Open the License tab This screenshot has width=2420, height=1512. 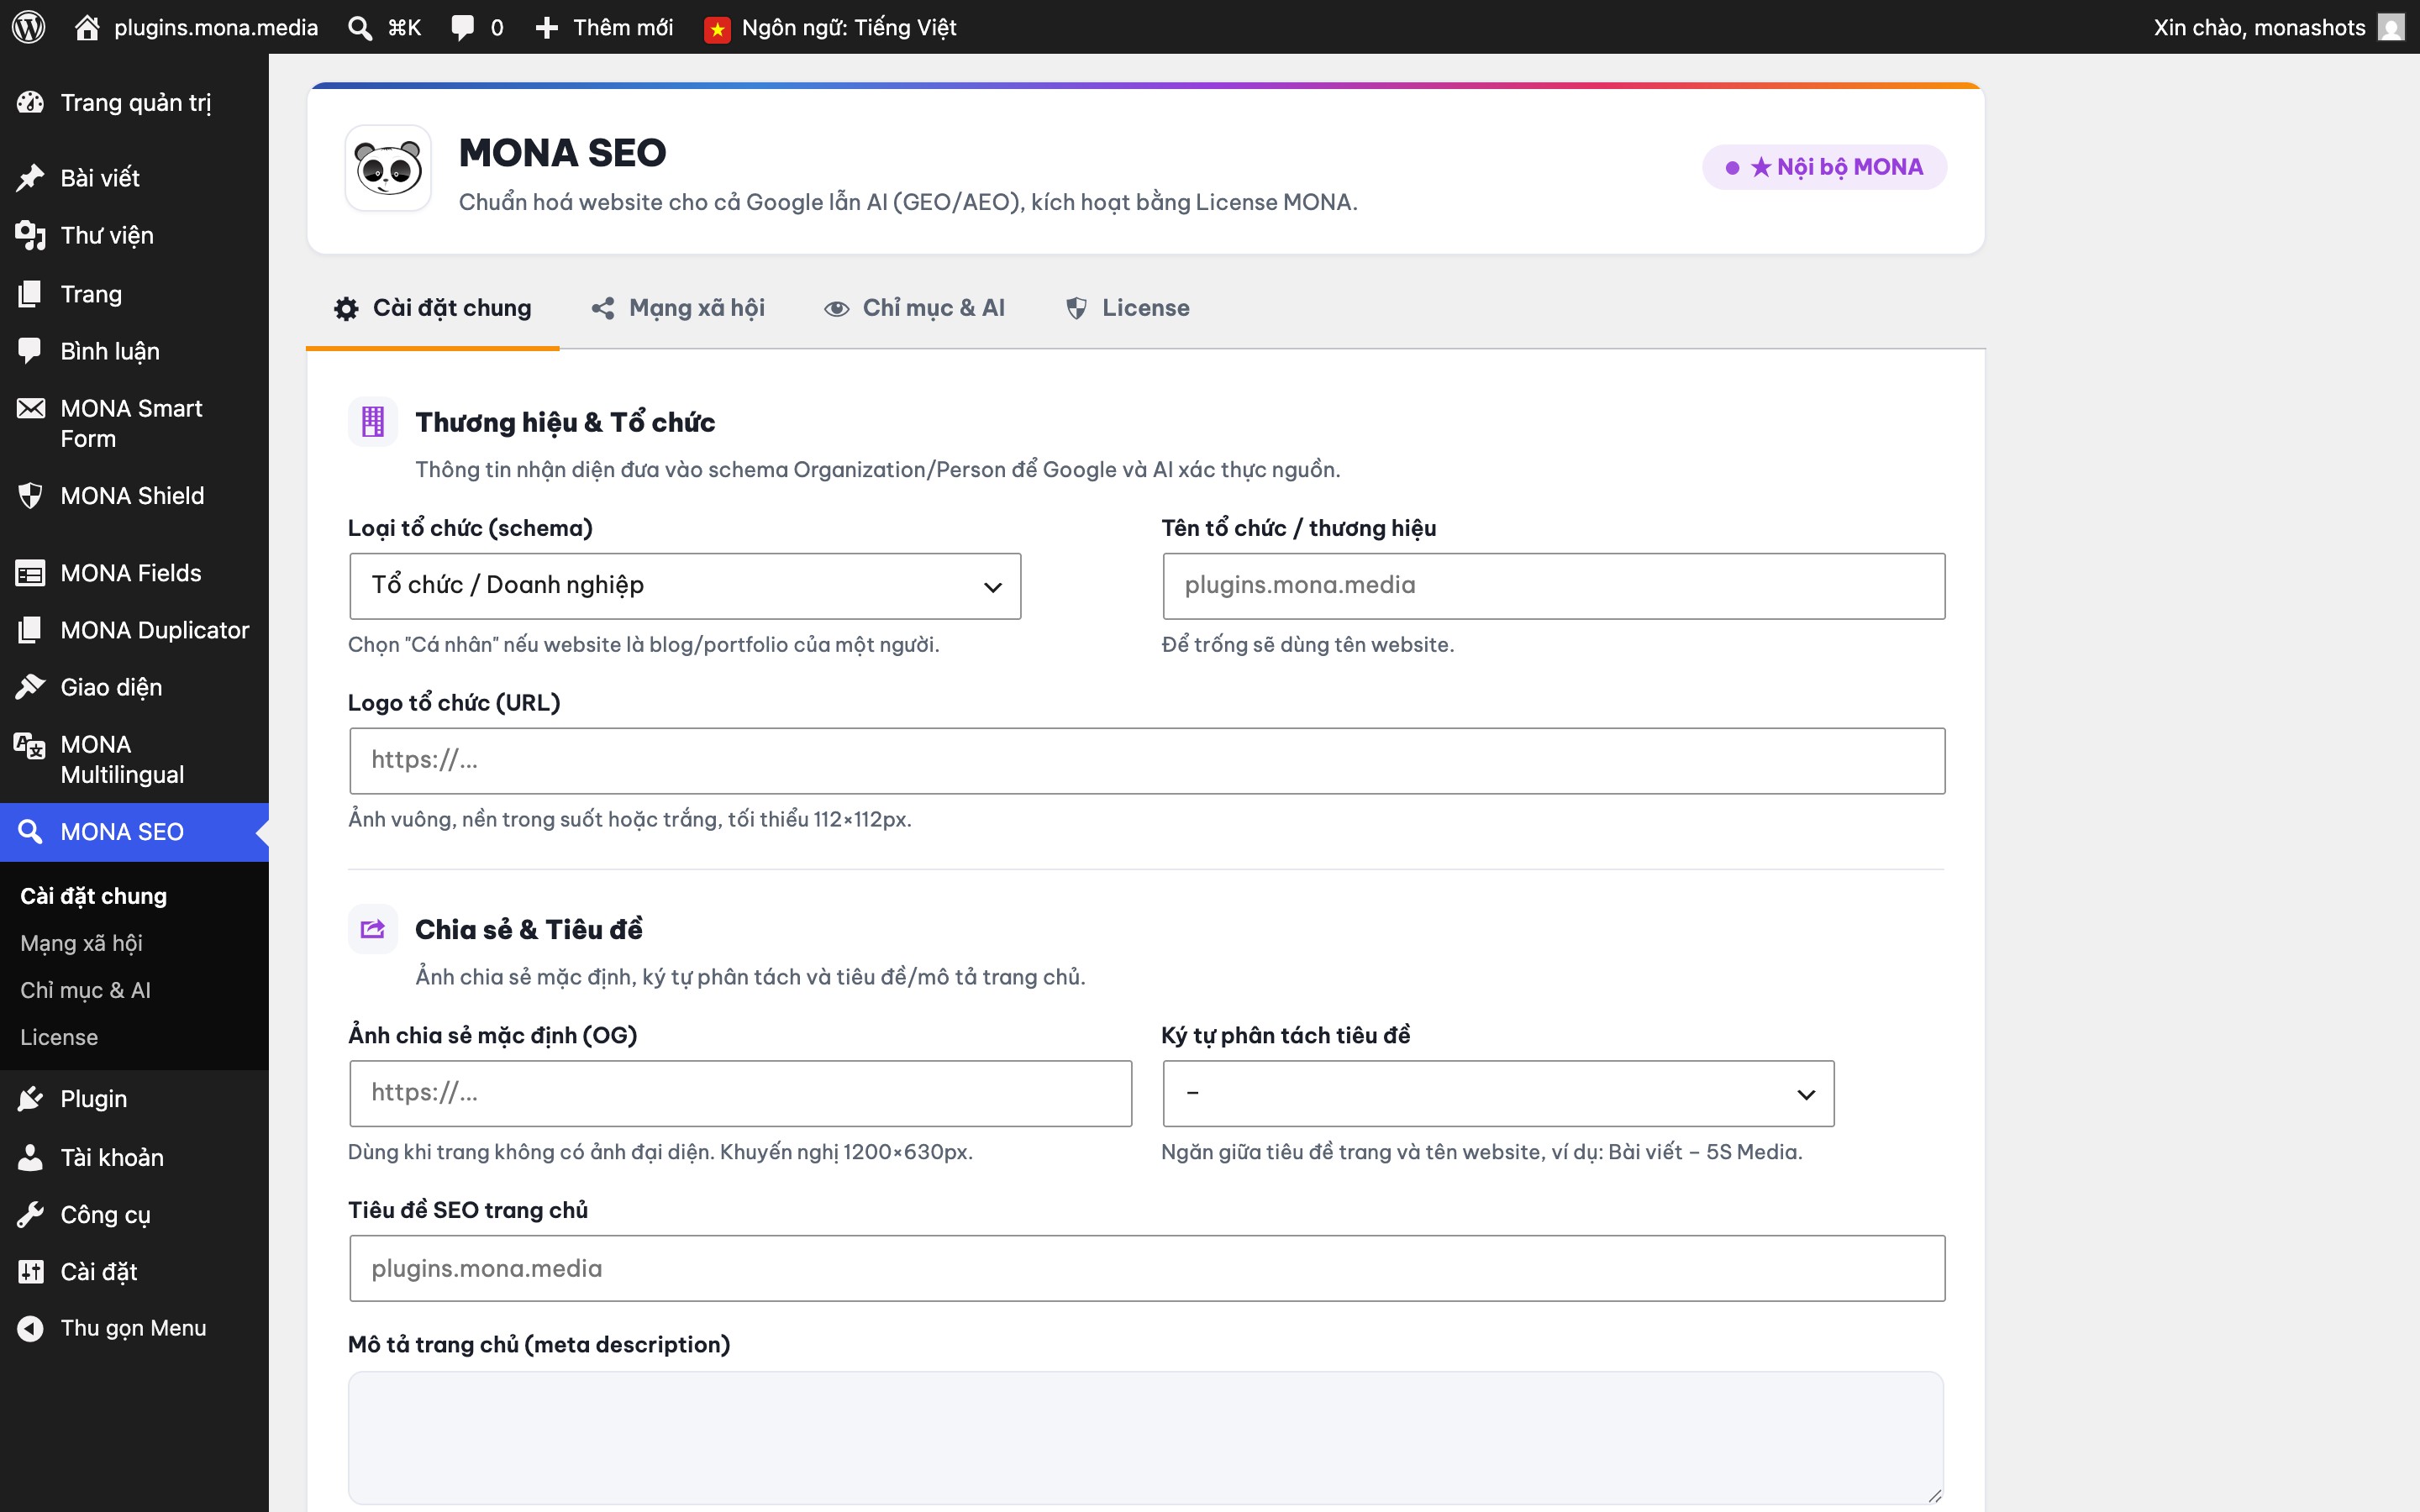click(x=1127, y=308)
